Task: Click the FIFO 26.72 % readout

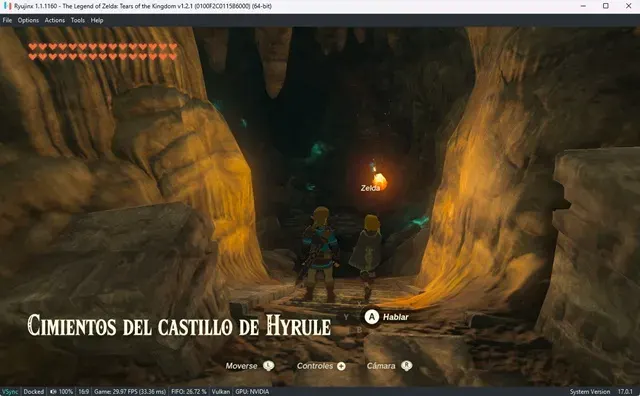Action: point(189,392)
